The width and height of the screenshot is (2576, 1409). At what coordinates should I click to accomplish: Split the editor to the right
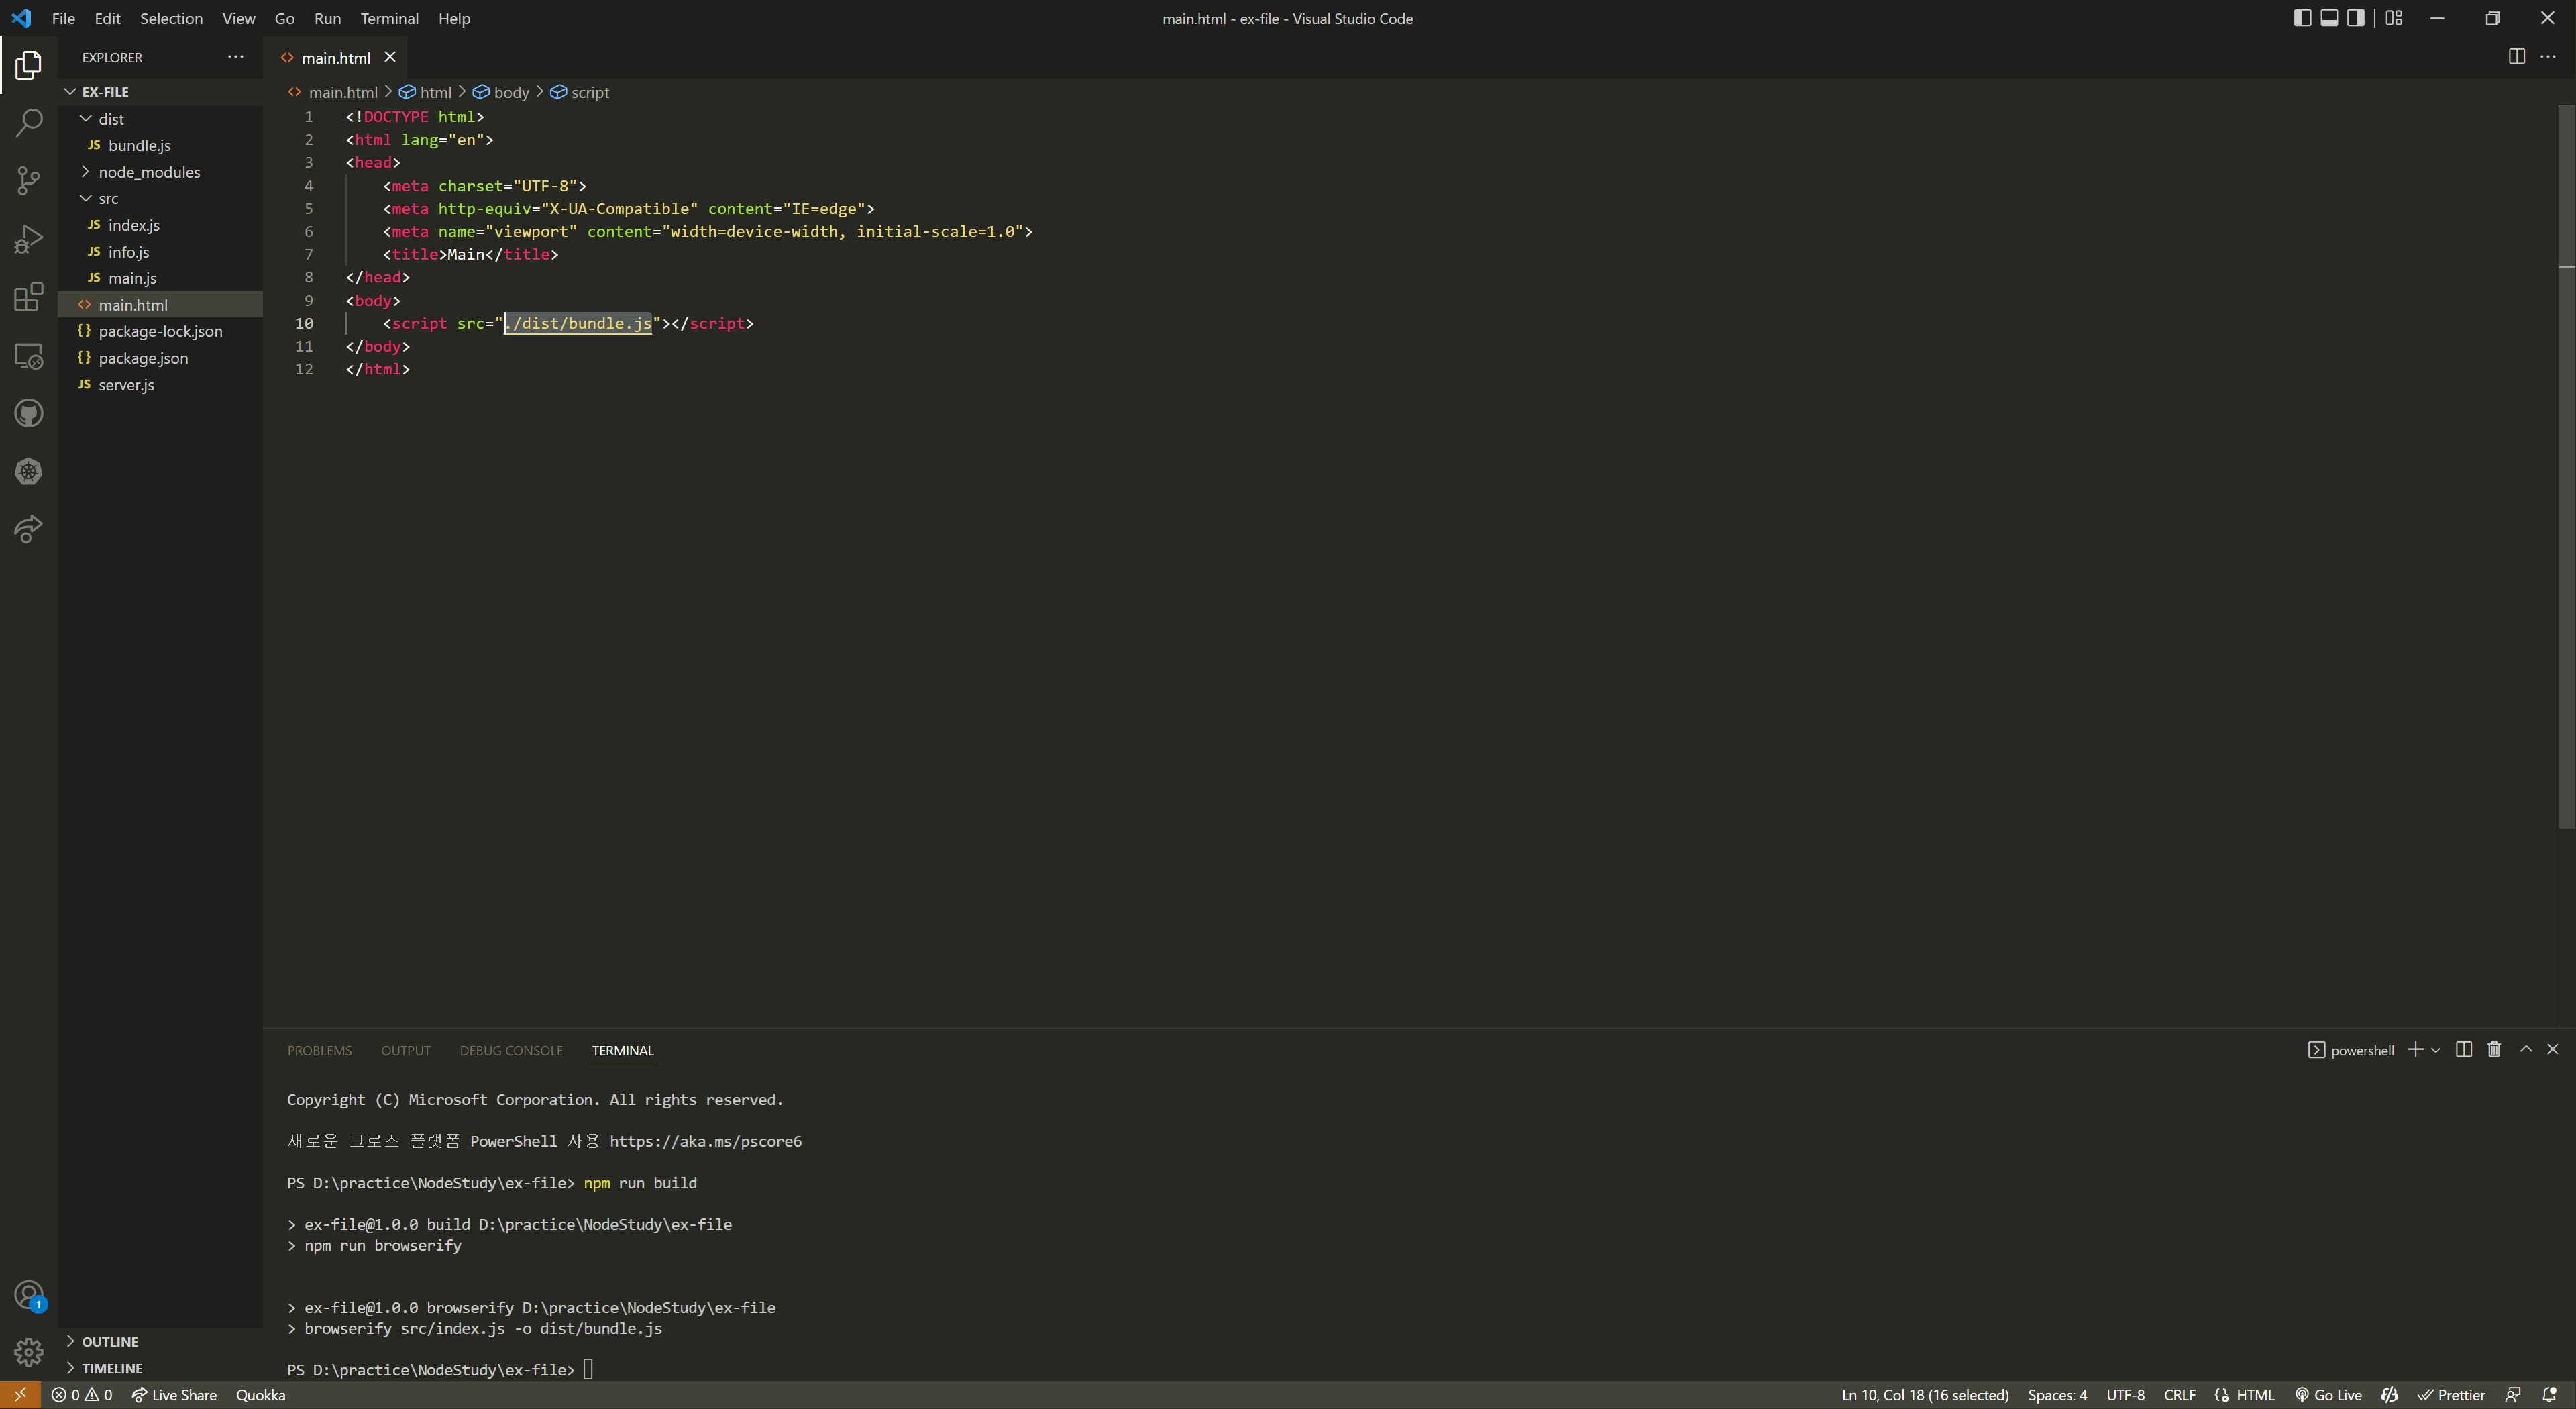coord(2516,57)
